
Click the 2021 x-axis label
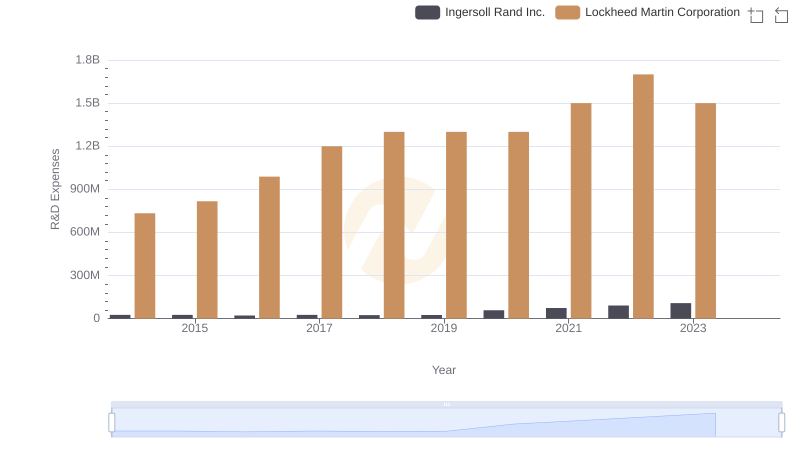pyautogui.click(x=568, y=328)
